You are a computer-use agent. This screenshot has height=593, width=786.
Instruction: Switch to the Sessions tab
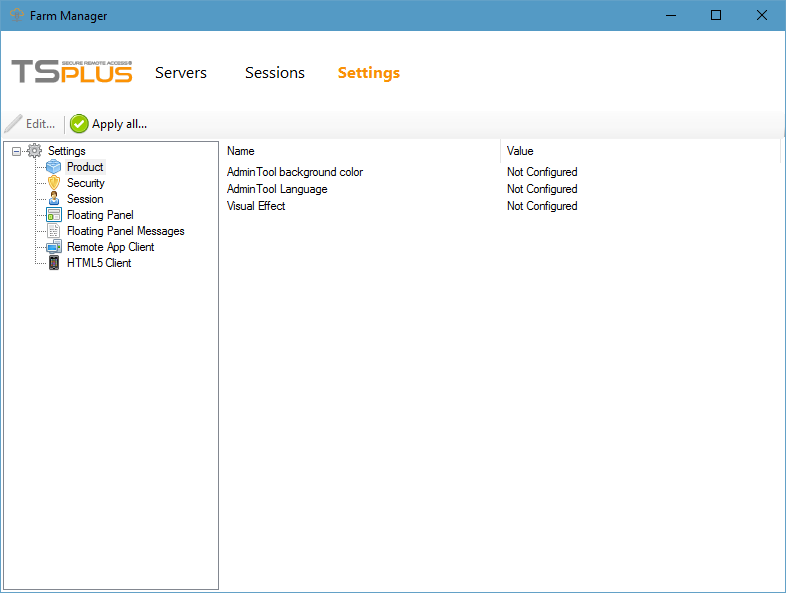[x=275, y=73]
